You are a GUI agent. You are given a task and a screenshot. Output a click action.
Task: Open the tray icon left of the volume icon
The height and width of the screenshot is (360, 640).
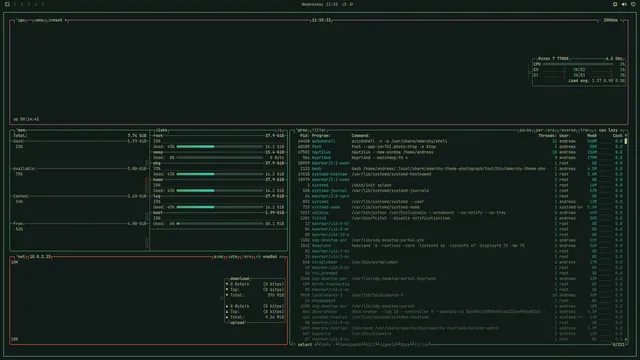tap(615, 4)
